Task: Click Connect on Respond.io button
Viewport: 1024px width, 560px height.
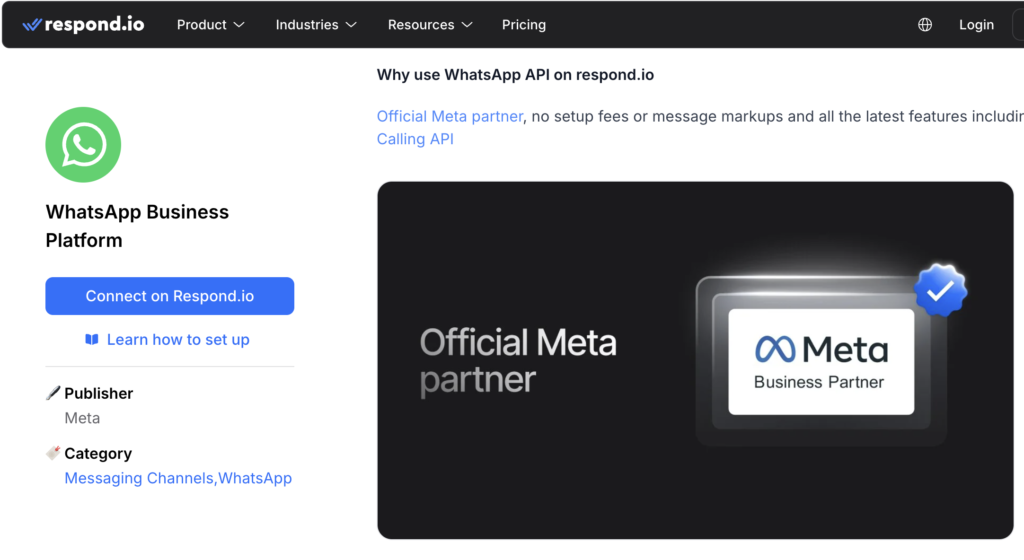Action: [x=170, y=296]
